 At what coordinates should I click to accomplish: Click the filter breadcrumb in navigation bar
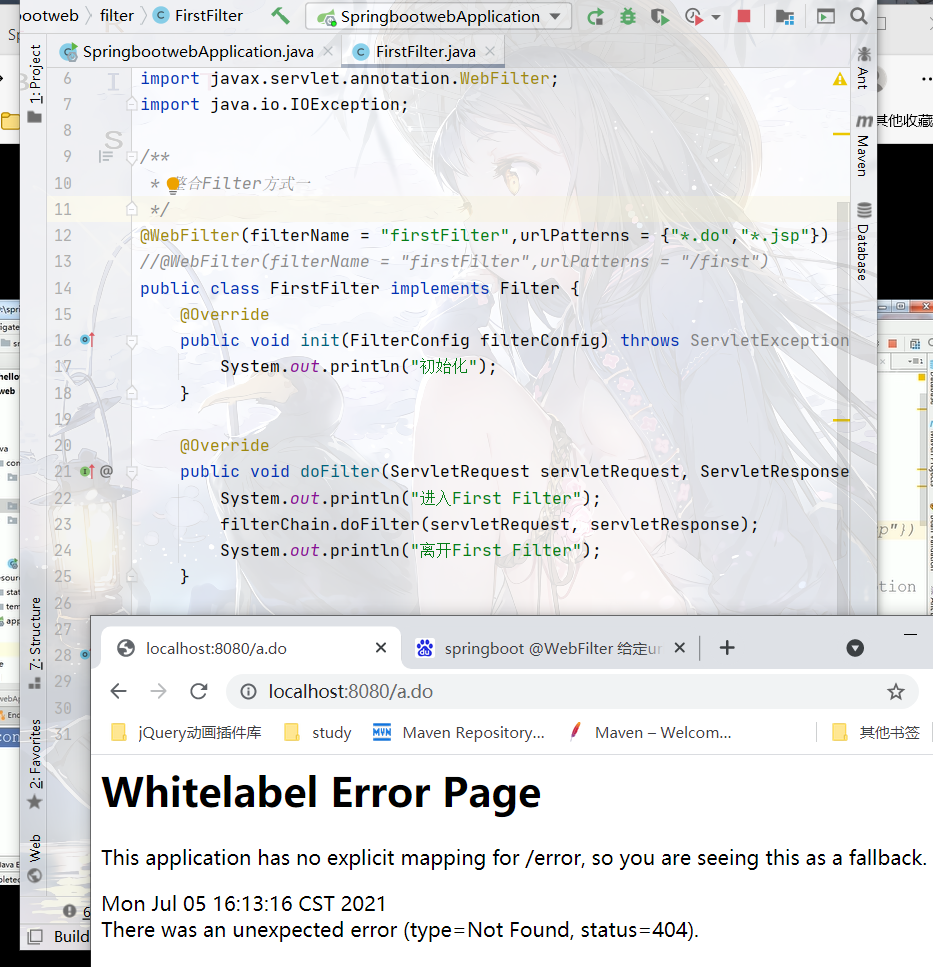click(x=117, y=15)
